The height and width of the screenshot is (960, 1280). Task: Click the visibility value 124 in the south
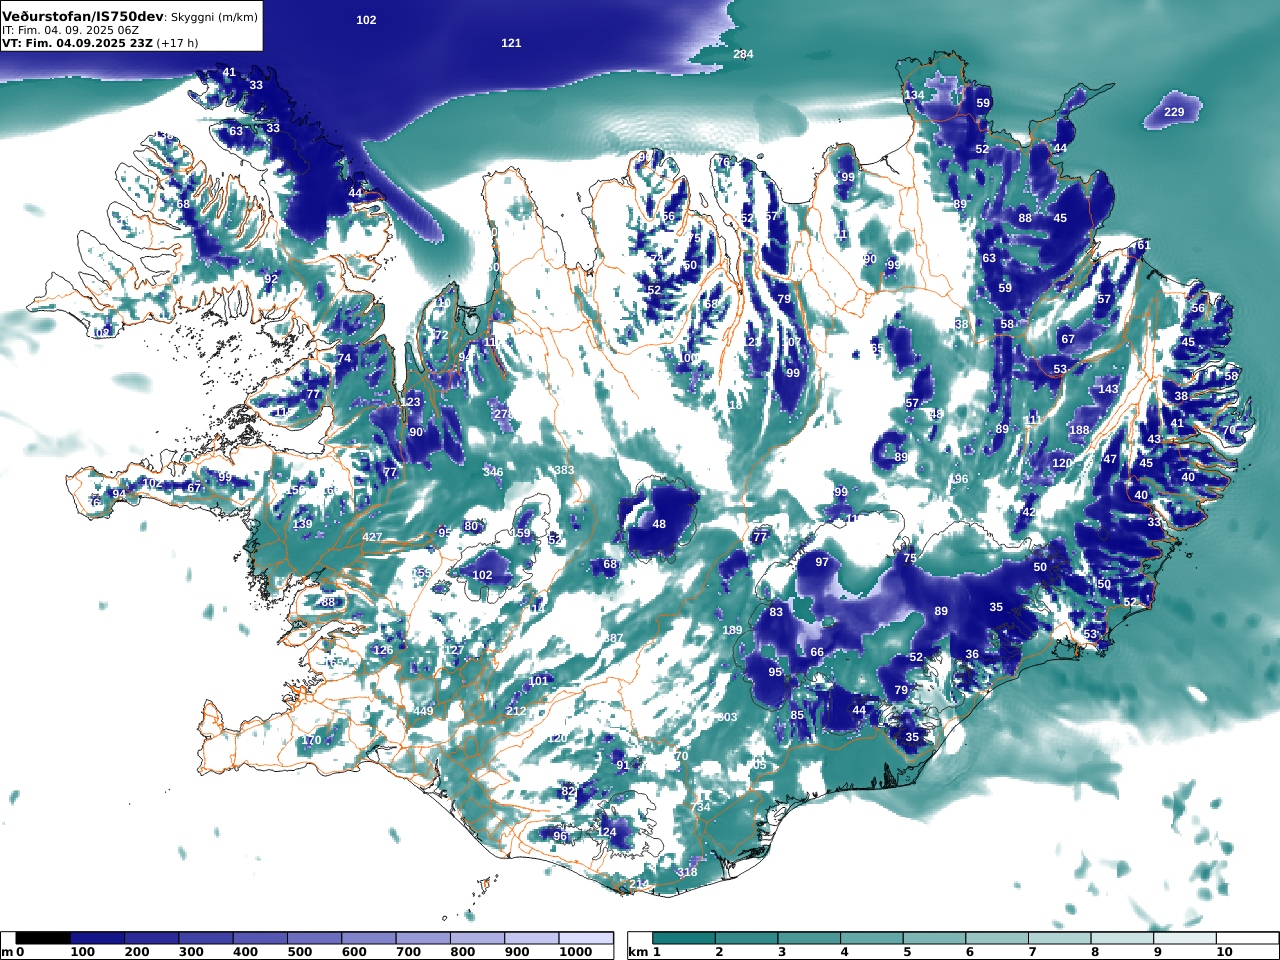pyautogui.click(x=607, y=832)
